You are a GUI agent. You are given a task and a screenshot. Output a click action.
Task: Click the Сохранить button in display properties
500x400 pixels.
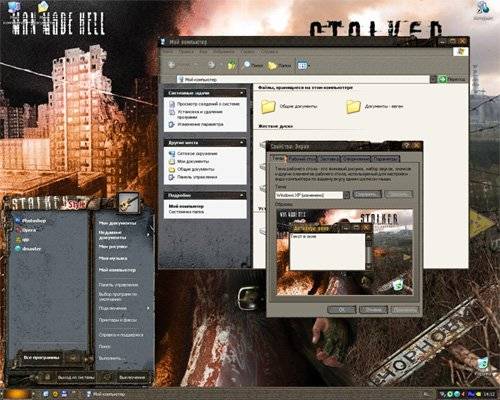[367, 194]
